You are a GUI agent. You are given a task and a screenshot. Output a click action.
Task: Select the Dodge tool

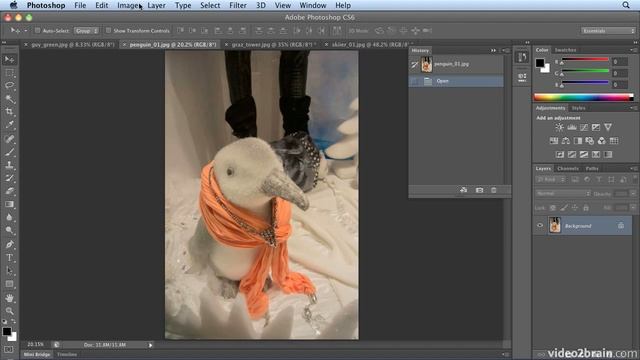[9, 230]
